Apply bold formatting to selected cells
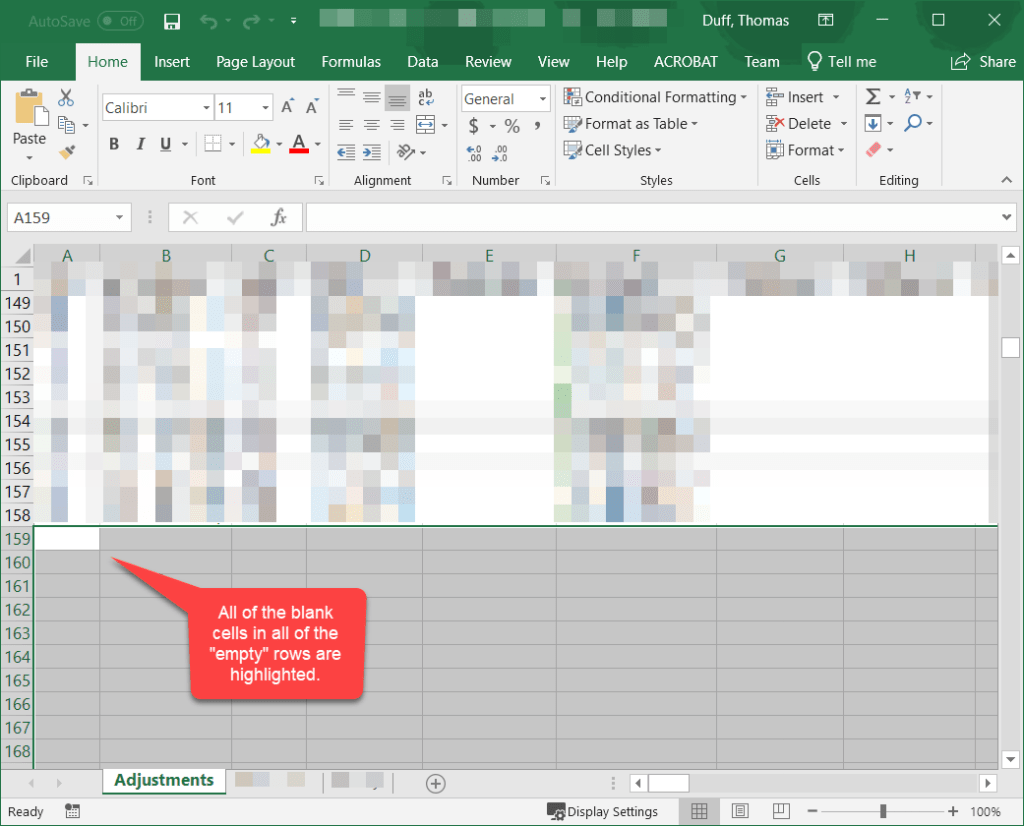 [x=113, y=143]
